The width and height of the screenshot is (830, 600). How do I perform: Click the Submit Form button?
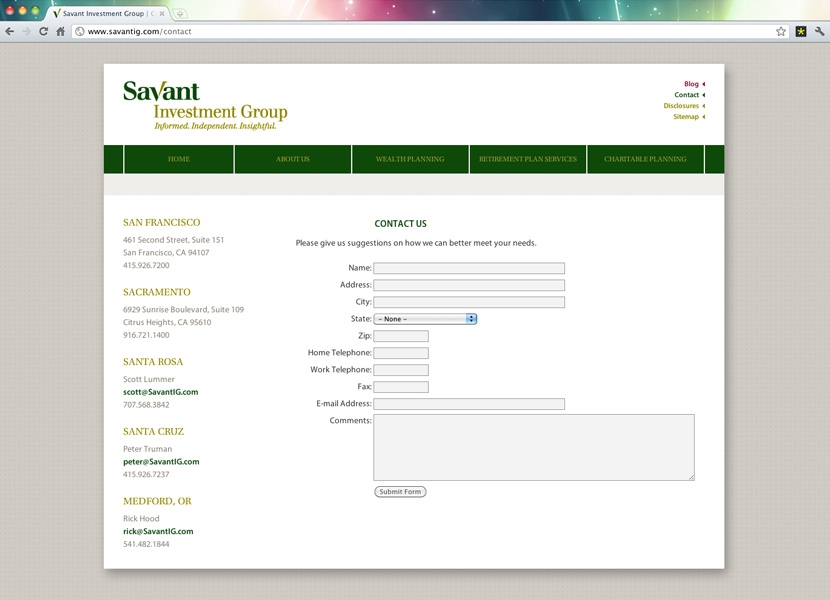(x=400, y=492)
